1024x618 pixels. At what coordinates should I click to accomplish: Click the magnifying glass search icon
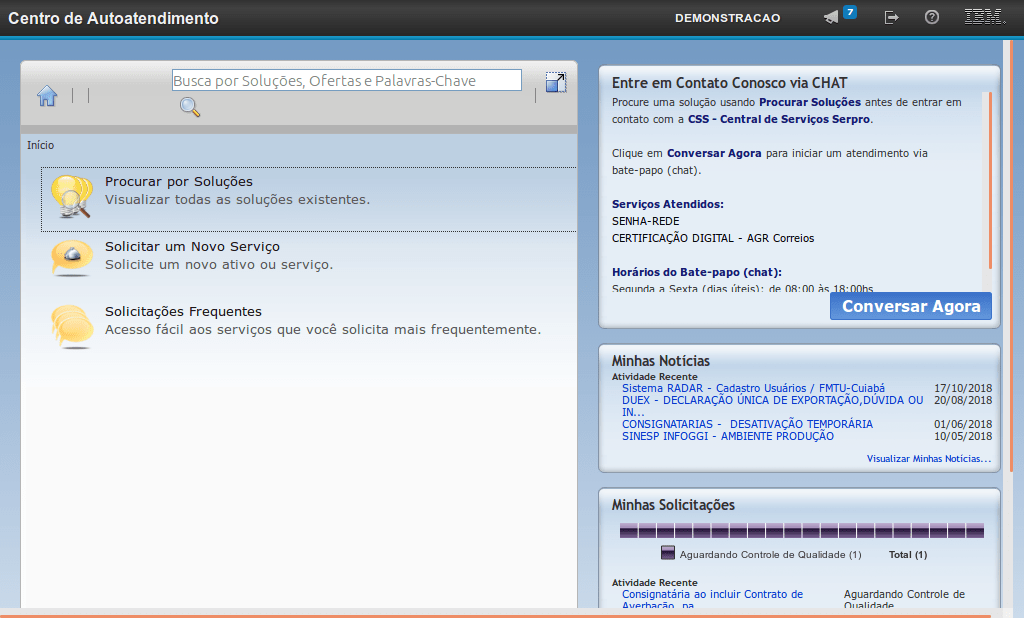coord(189,107)
